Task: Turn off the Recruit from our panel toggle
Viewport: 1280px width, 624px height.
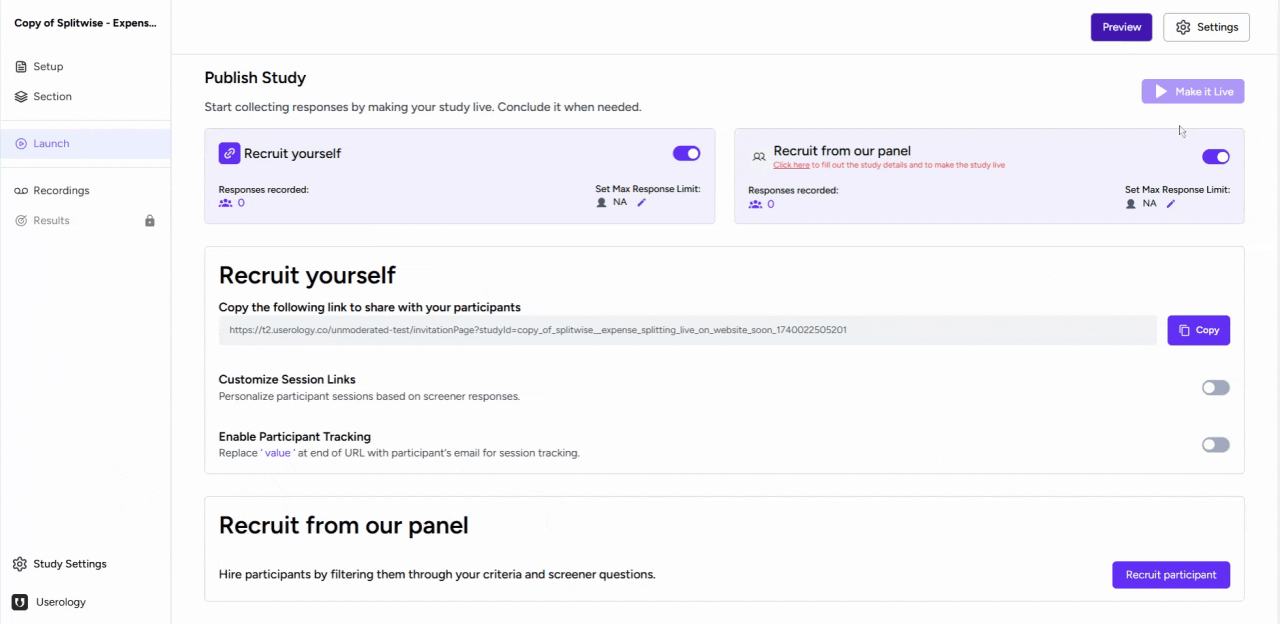Action: click(x=1215, y=156)
